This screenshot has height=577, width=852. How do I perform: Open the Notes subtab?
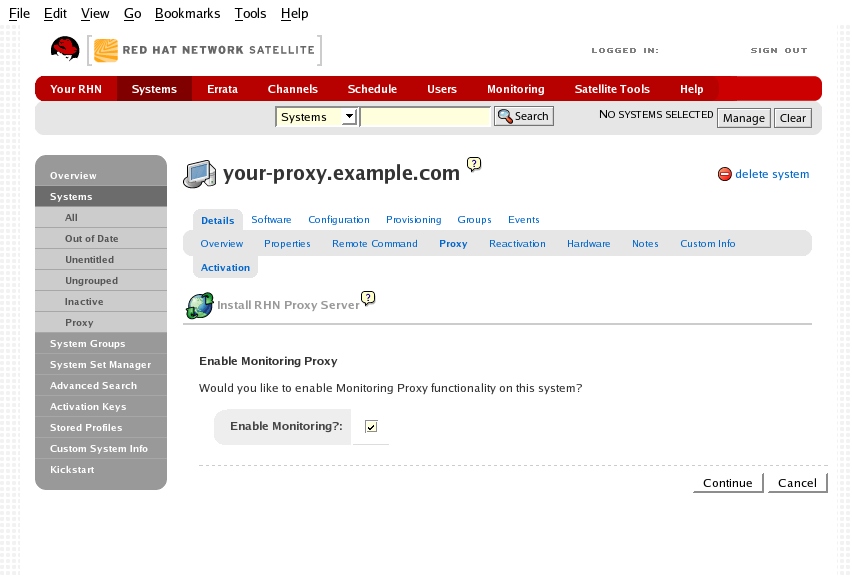tap(645, 243)
